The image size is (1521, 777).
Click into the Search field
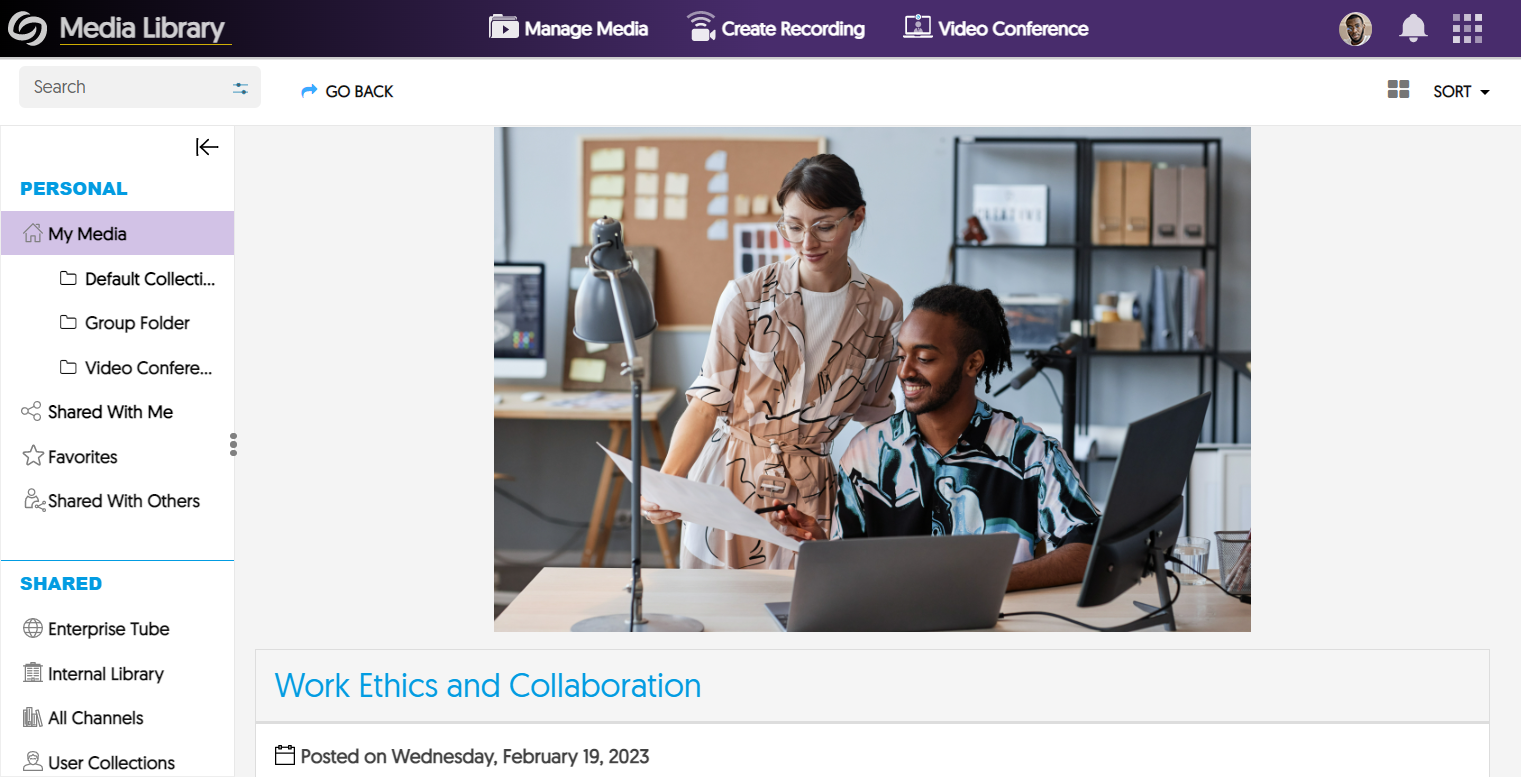point(140,87)
